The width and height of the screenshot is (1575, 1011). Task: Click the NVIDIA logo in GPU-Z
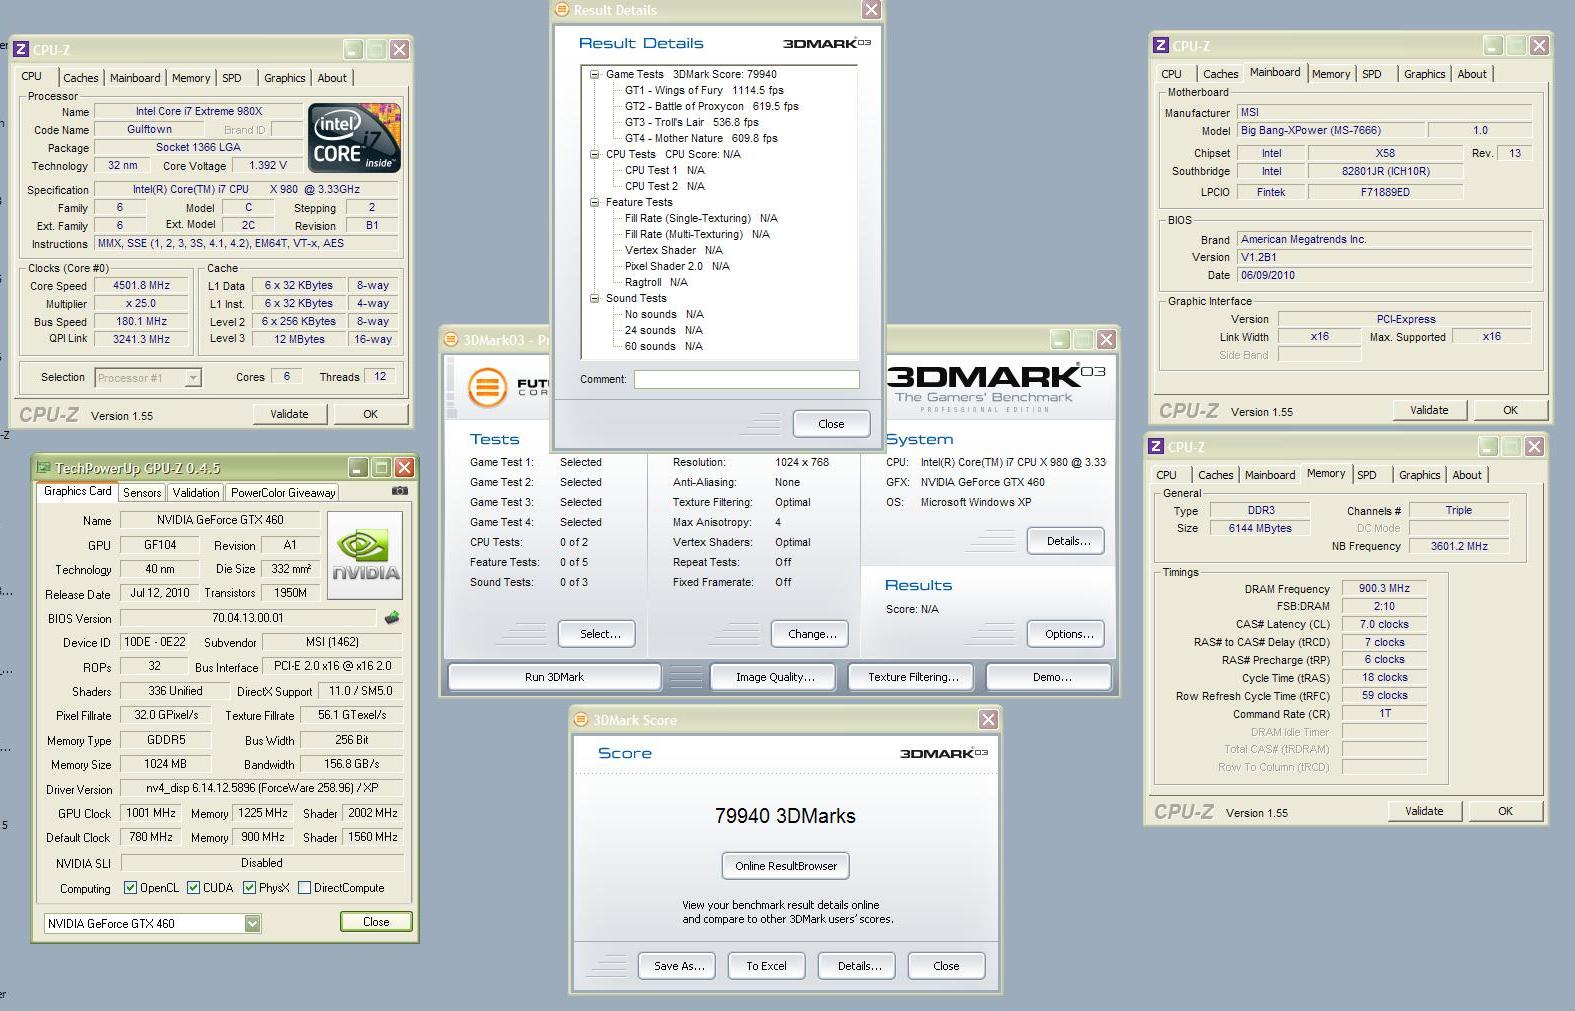365,555
